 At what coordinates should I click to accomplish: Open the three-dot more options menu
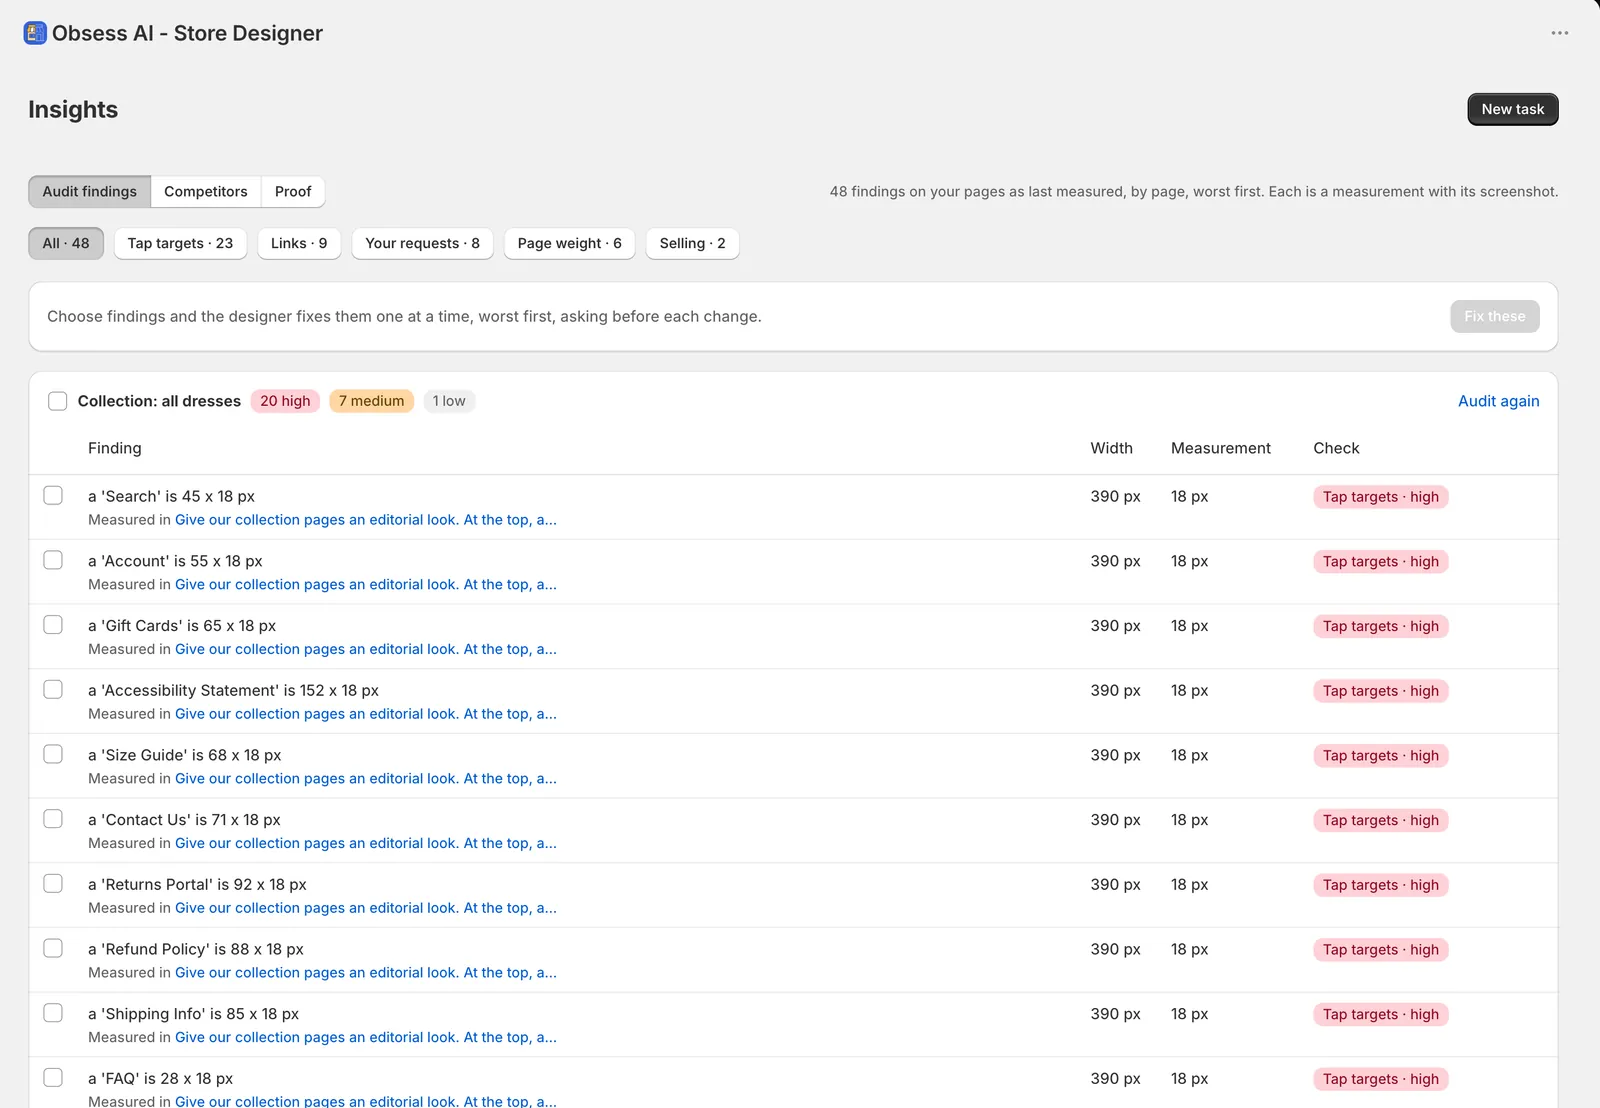[1559, 33]
